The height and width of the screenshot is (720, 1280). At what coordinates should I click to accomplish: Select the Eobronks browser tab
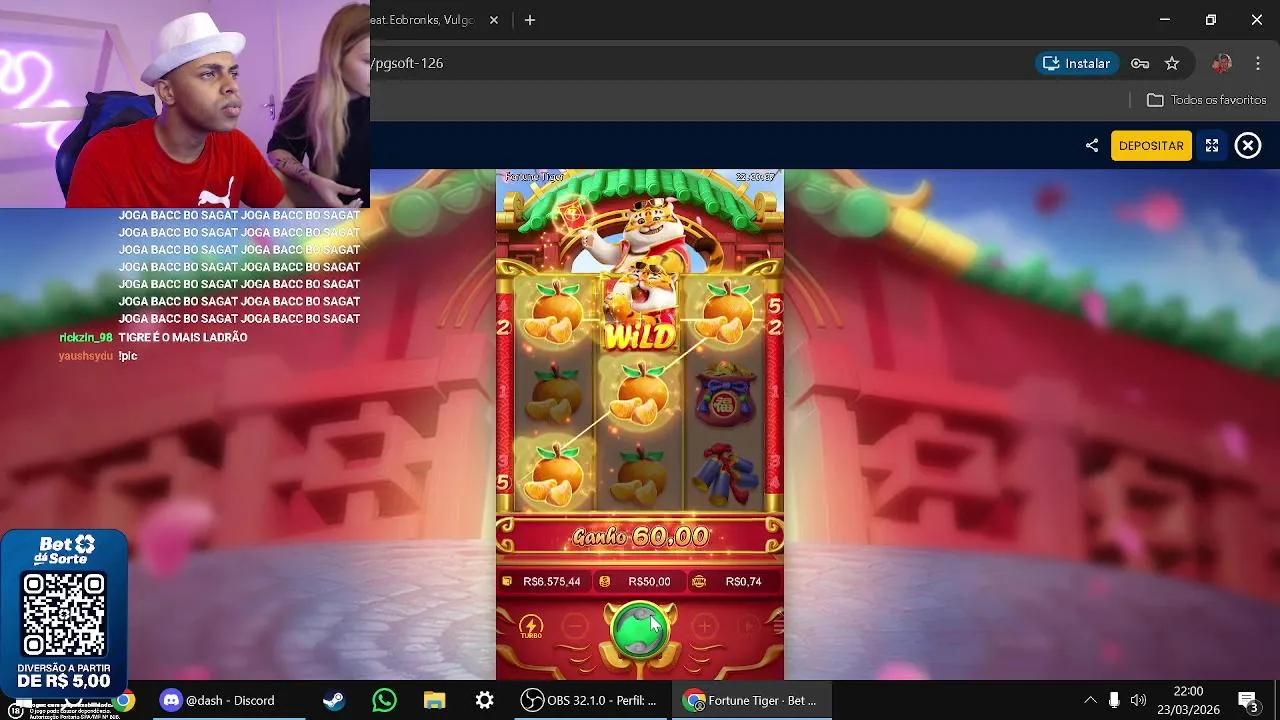423,20
